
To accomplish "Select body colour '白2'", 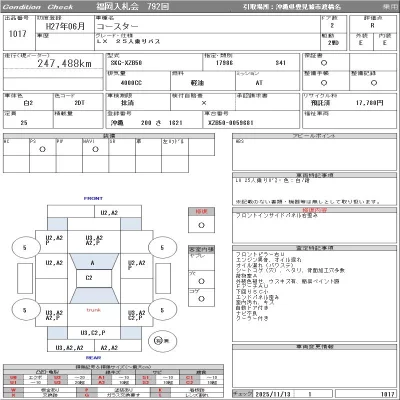I will pyautogui.click(x=28, y=103).
